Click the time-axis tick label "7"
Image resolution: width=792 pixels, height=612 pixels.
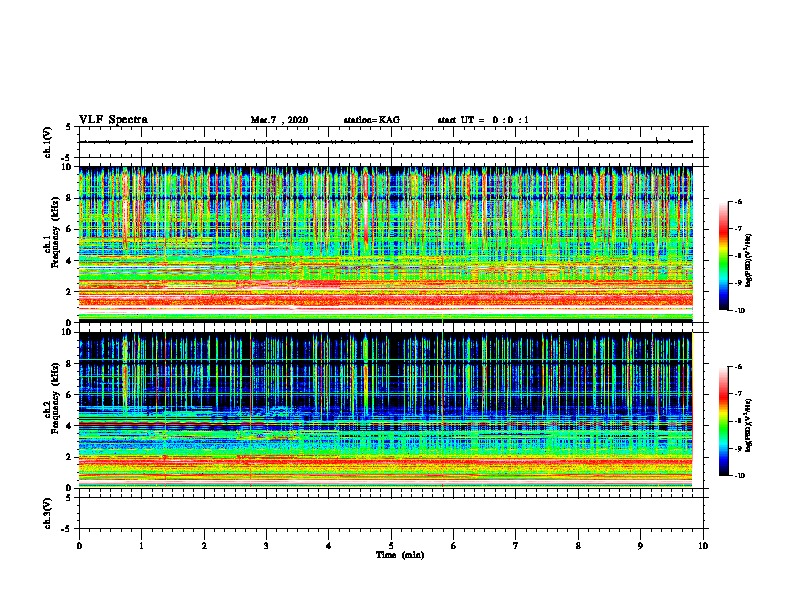click(516, 546)
